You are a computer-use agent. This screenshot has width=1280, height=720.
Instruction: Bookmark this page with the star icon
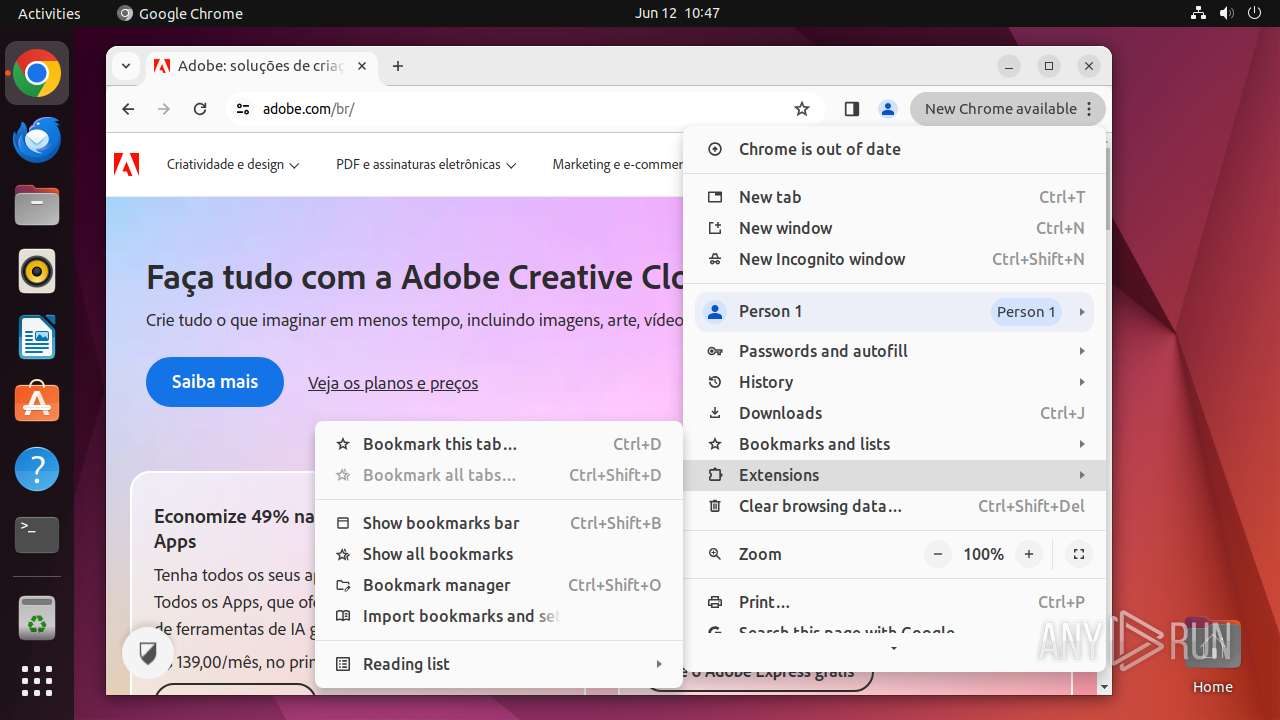[802, 109]
